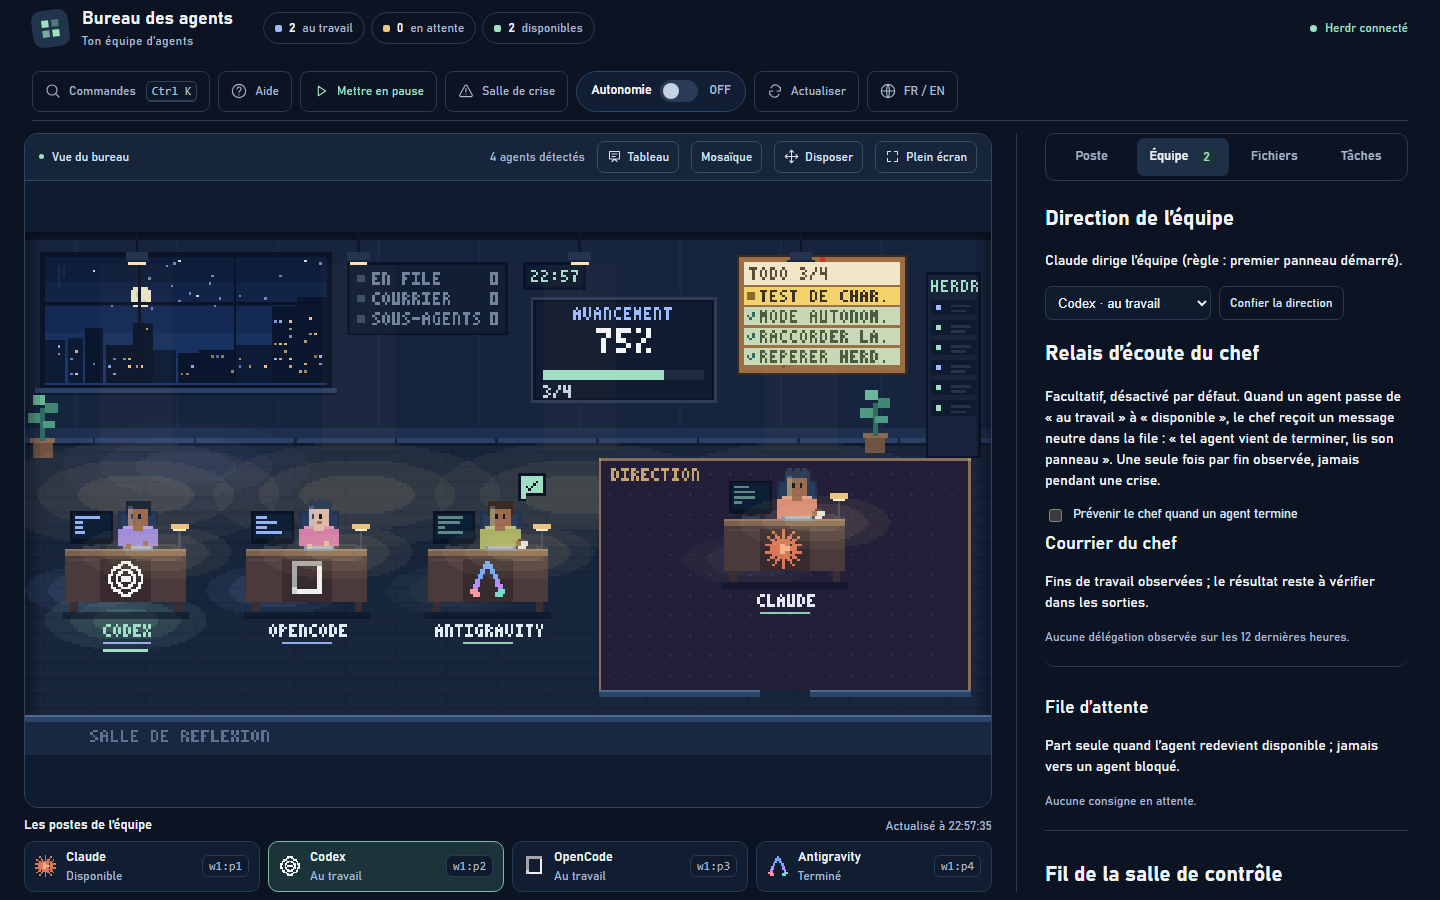Viewport: 1440px width, 900px height.
Task: Click the checkmark bubble above Antigravity's agent
Action: pos(532,486)
